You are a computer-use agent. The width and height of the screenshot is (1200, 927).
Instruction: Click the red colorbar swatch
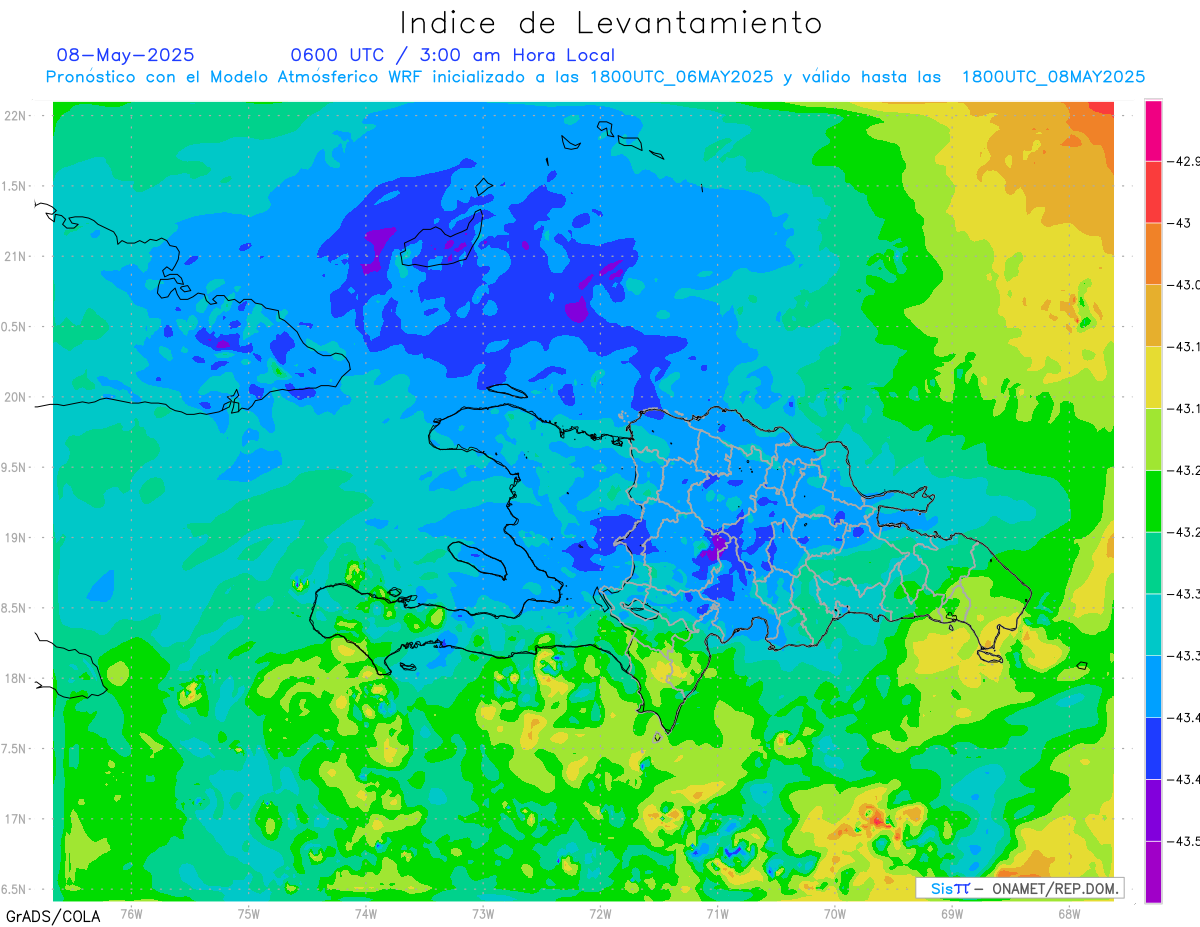coord(1153,192)
